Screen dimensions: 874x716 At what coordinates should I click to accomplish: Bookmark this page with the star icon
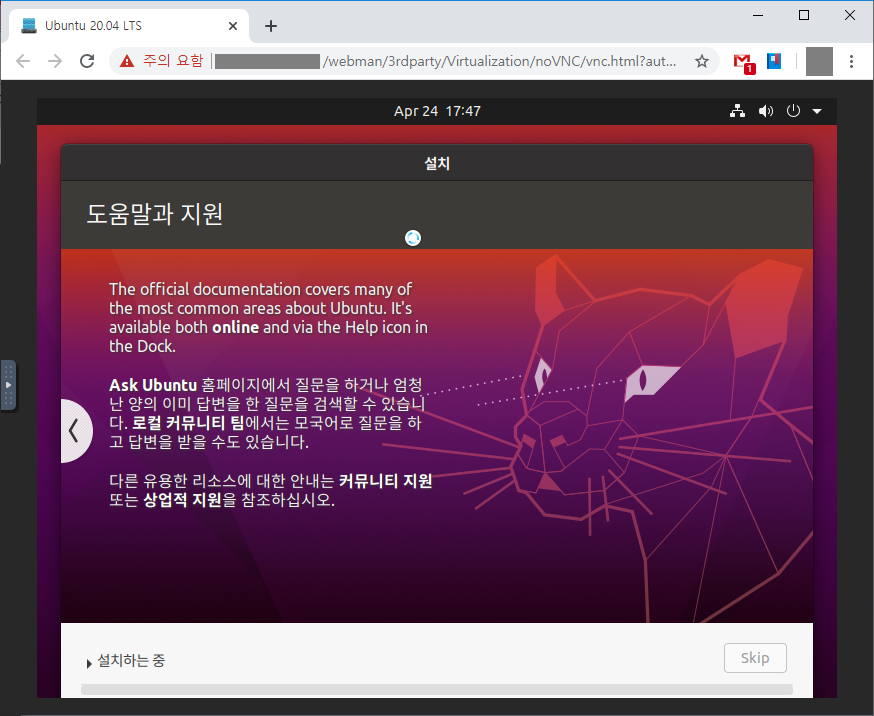coord(702,61)
